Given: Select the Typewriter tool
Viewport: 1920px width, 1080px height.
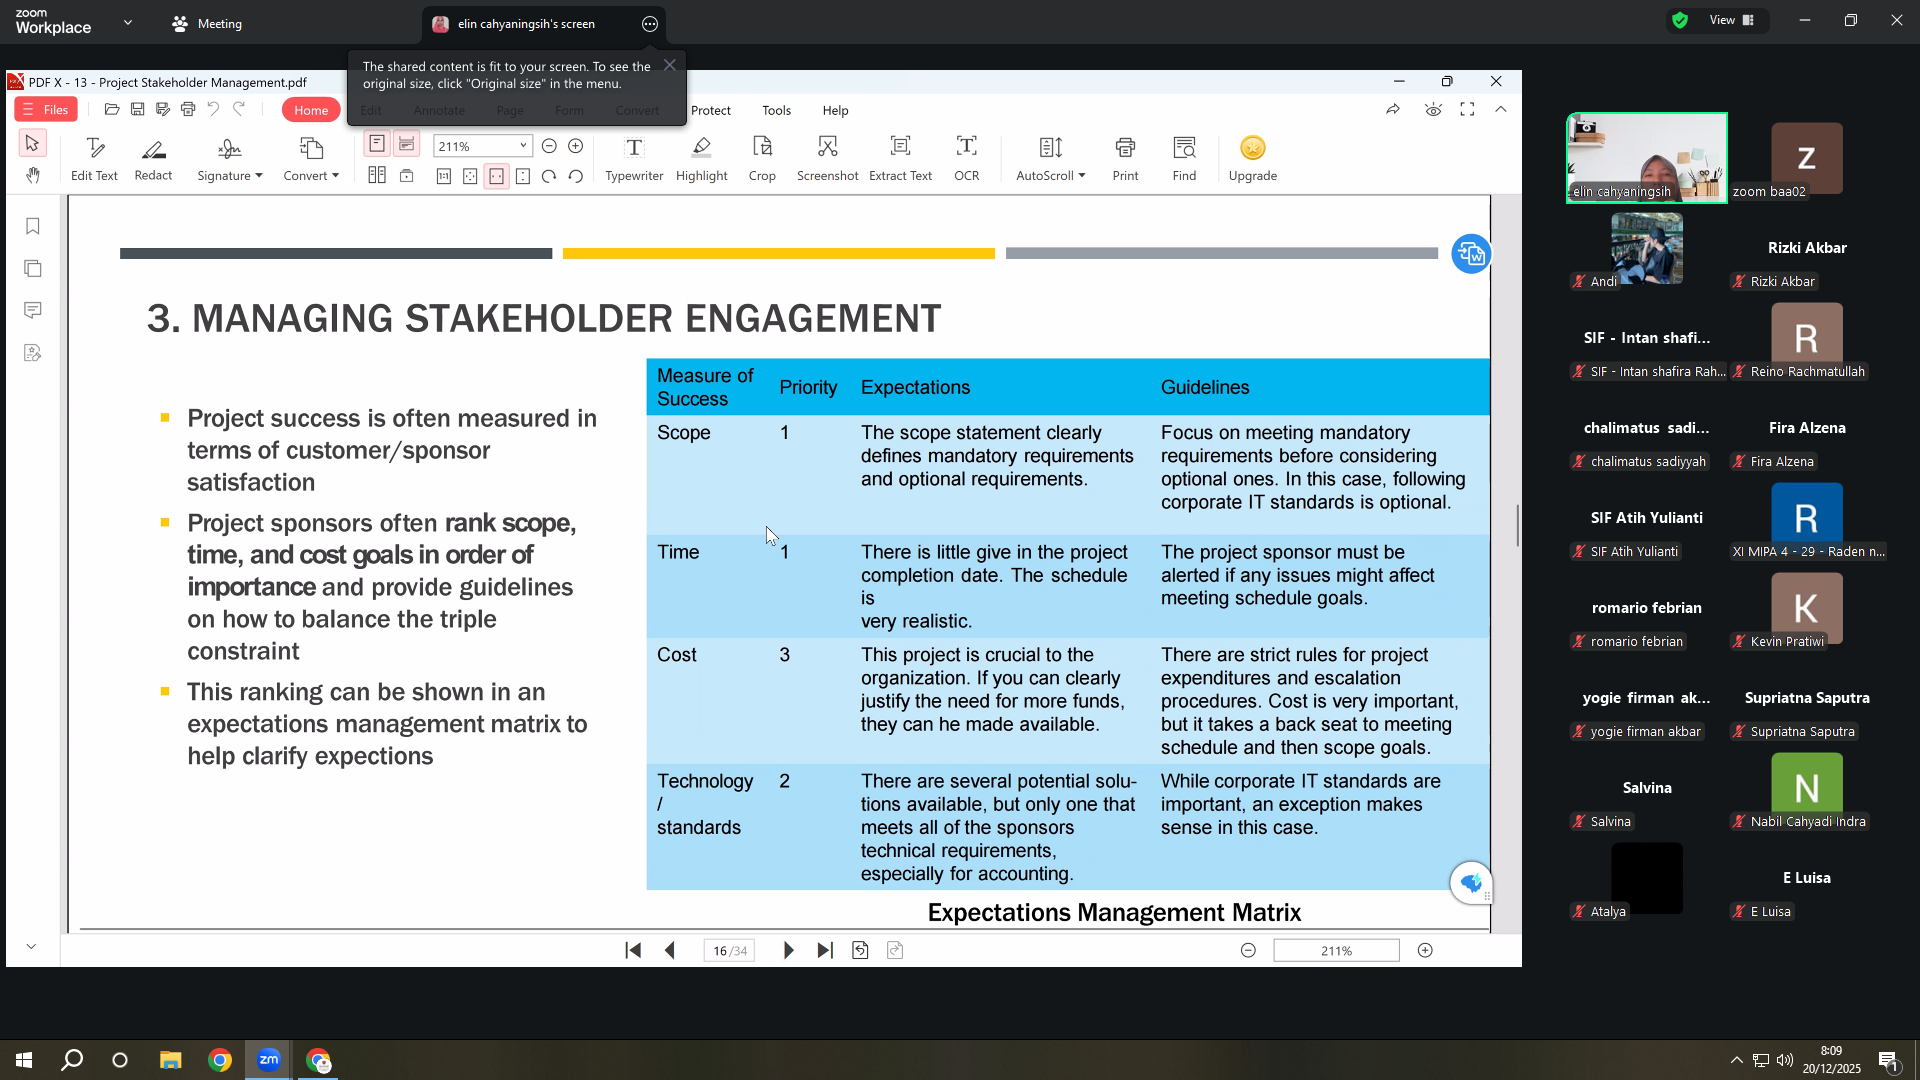Looking at the screenshot, I should coord(634,159).
